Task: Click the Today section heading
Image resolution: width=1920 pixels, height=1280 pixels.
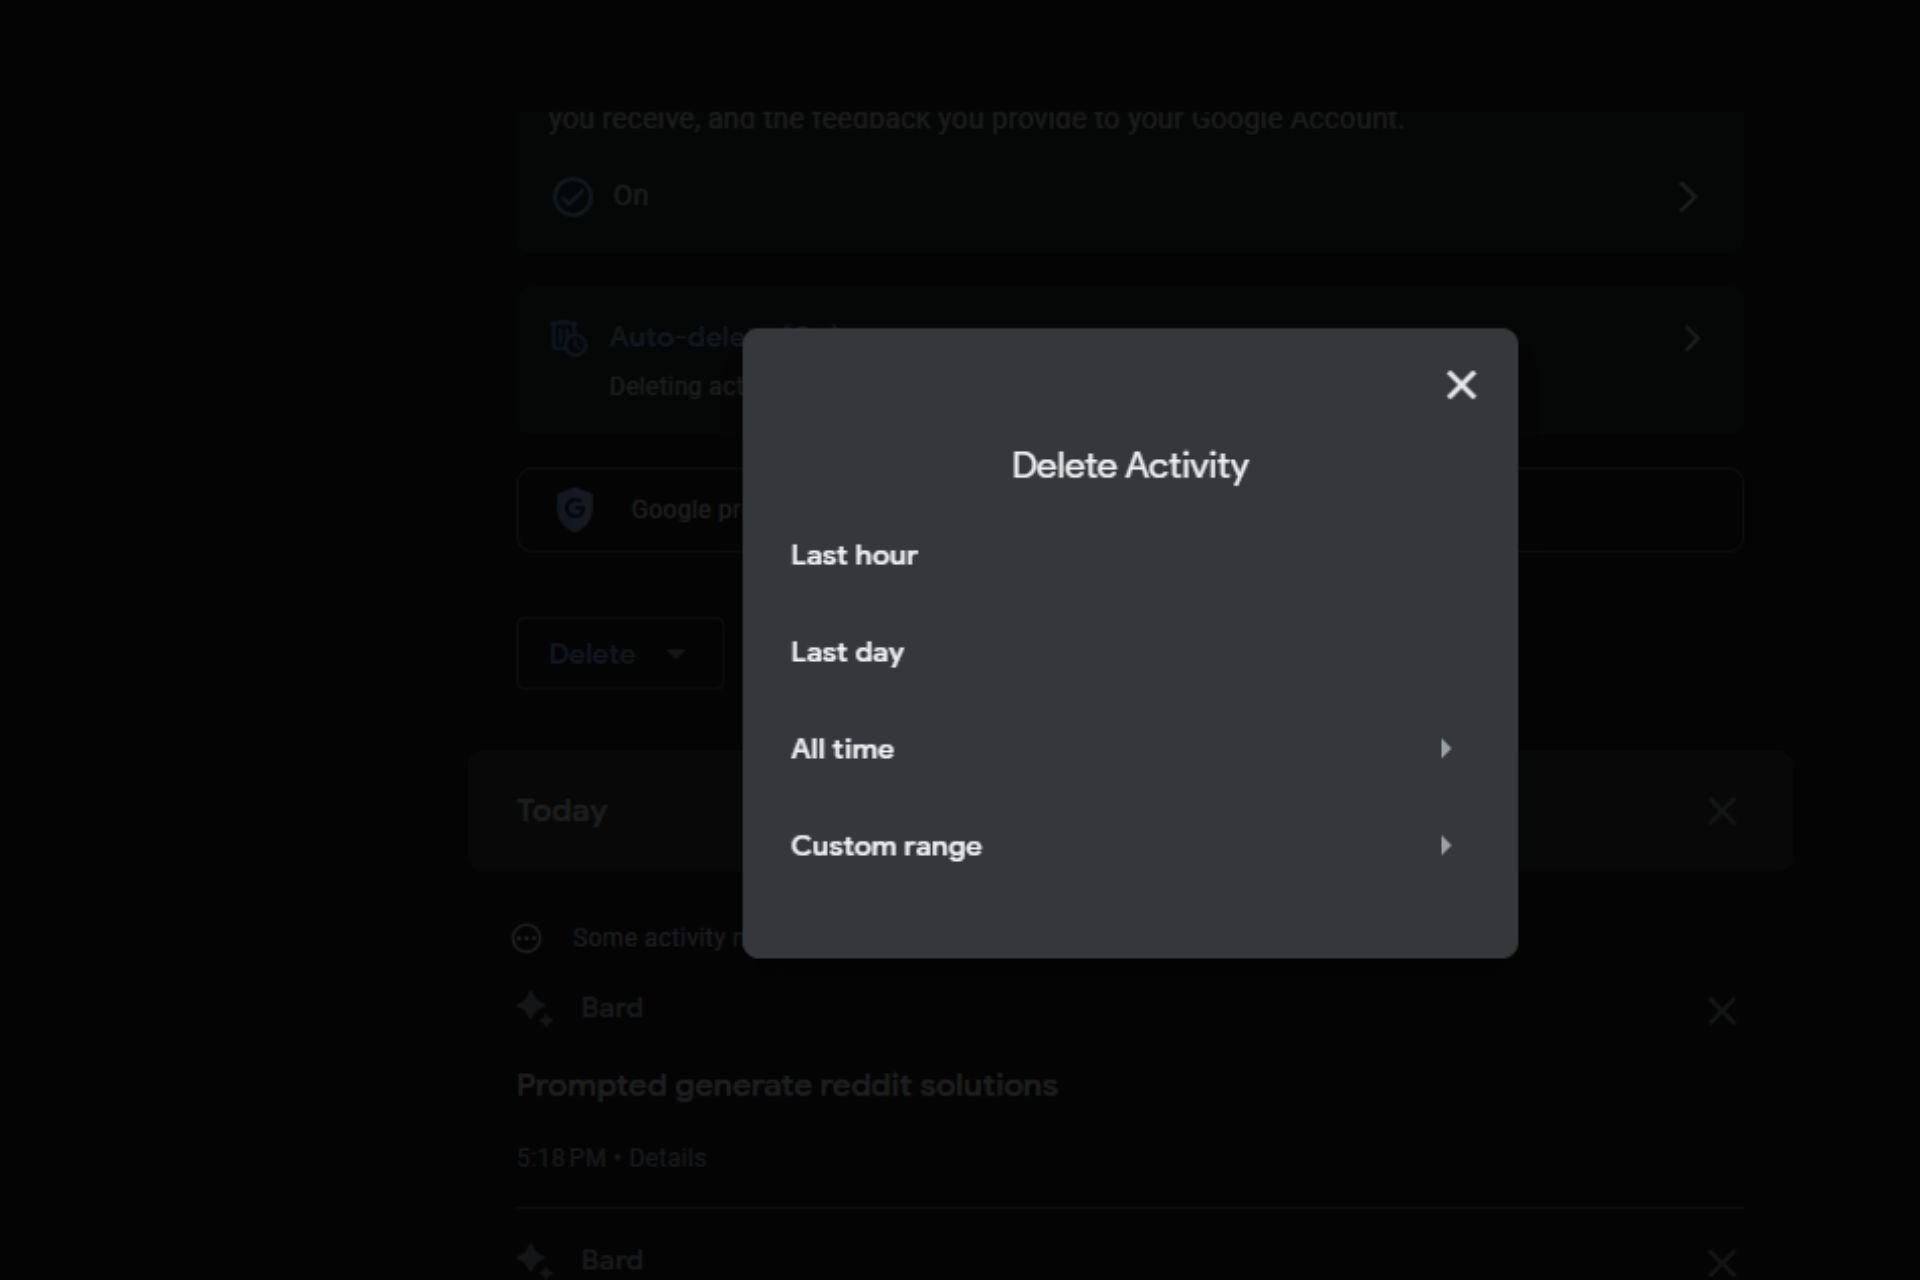Action: tap(562, 811)
